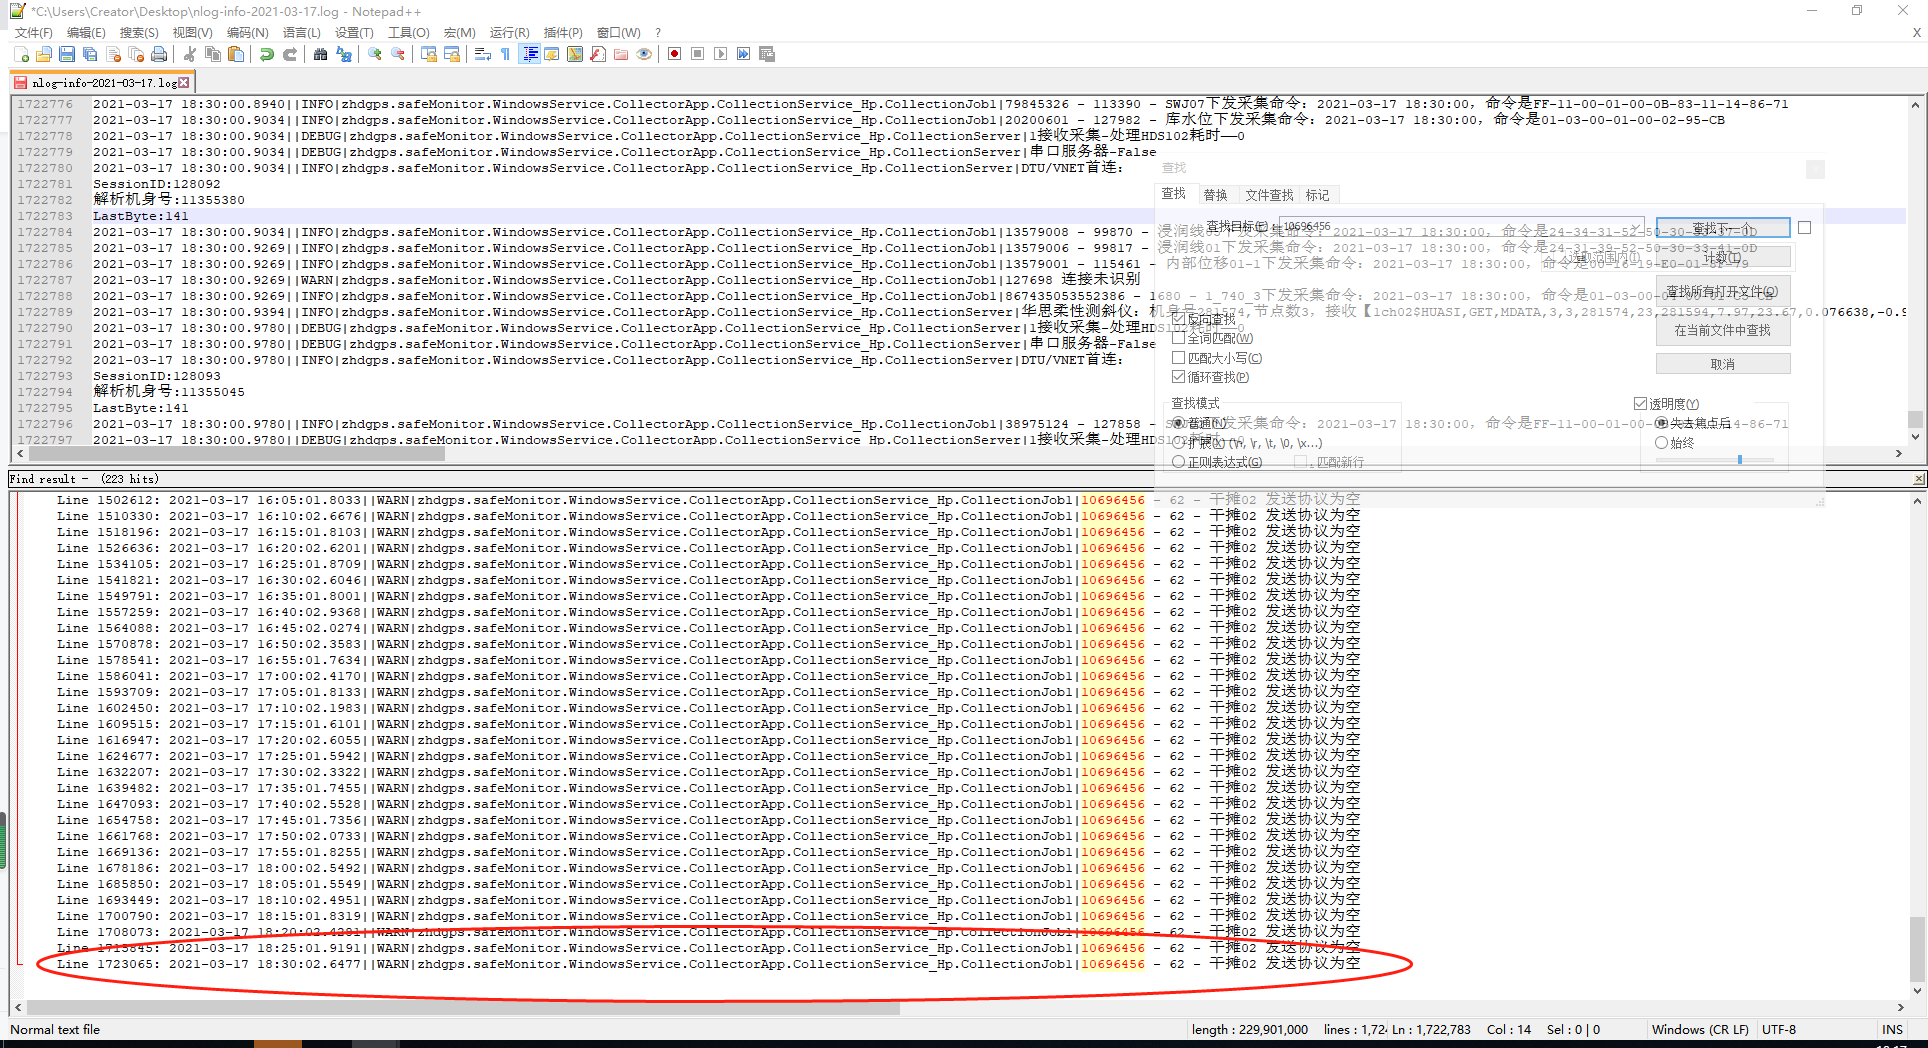Uncheck the 循环查找 checkbox
The height and width of the screenshot is (1048, 1928).
1179,377
